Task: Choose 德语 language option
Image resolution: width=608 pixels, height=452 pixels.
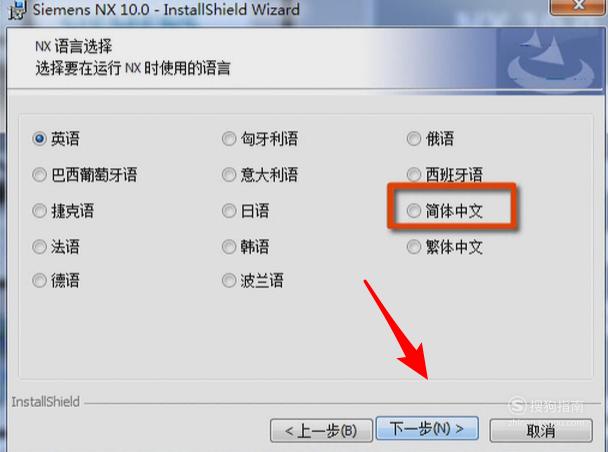Action: tap(39, 280)
